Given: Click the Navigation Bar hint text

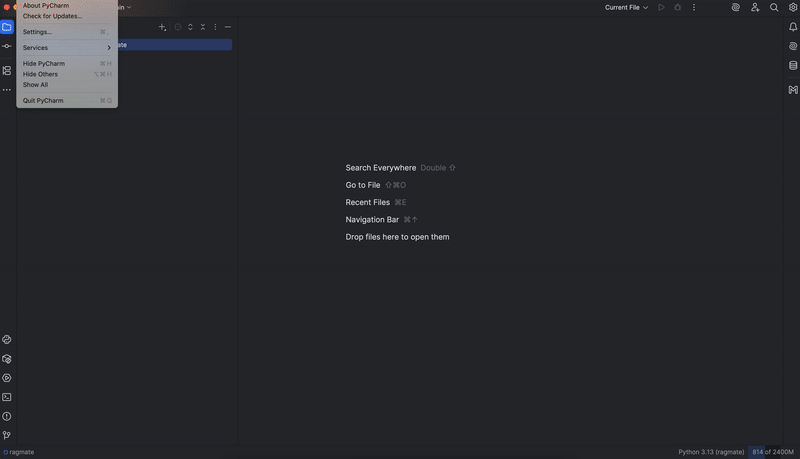Looking at the screenshot, I should 372,220.
